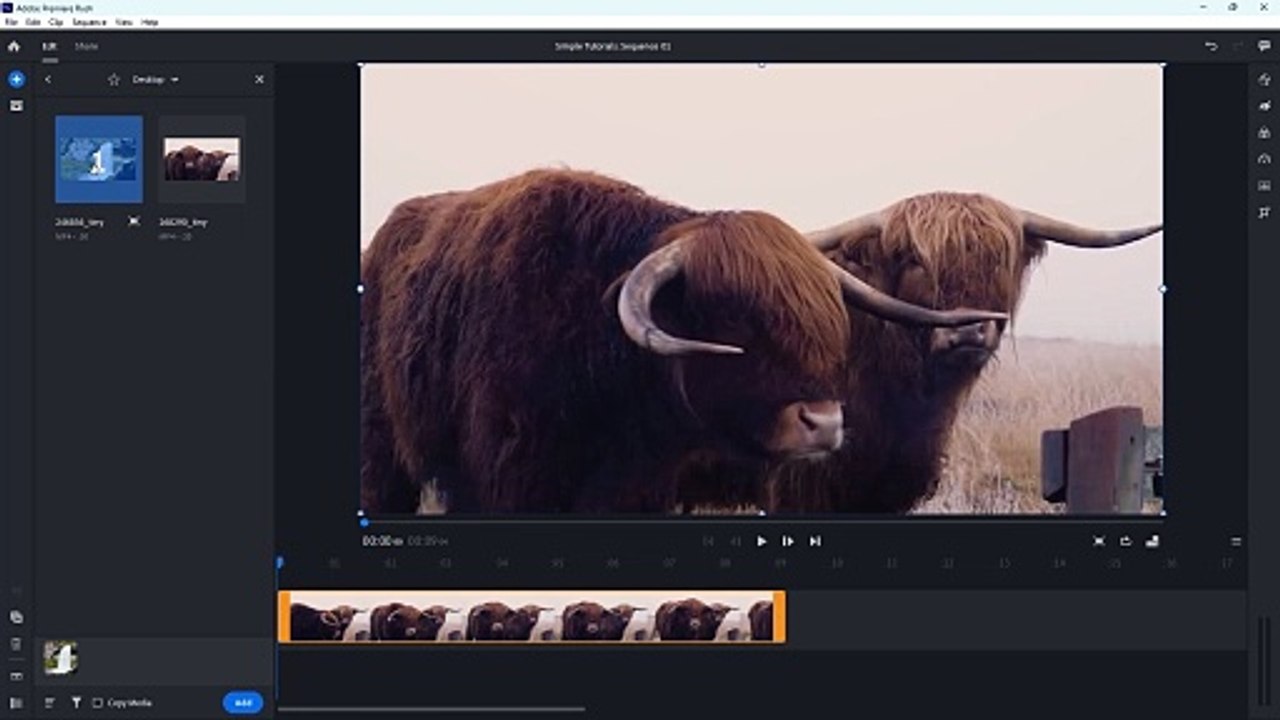This screenshot has height=720, width=1280.
Task: Open the project assets panel icon
Action: [16, 105]
